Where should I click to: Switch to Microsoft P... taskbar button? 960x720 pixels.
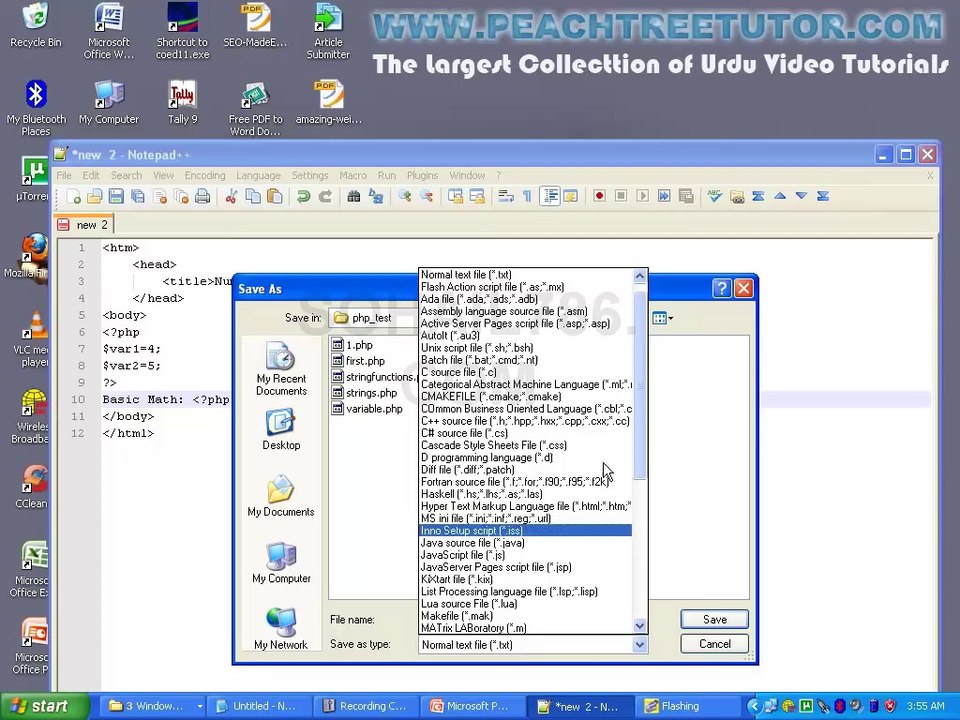pos(472,706)
